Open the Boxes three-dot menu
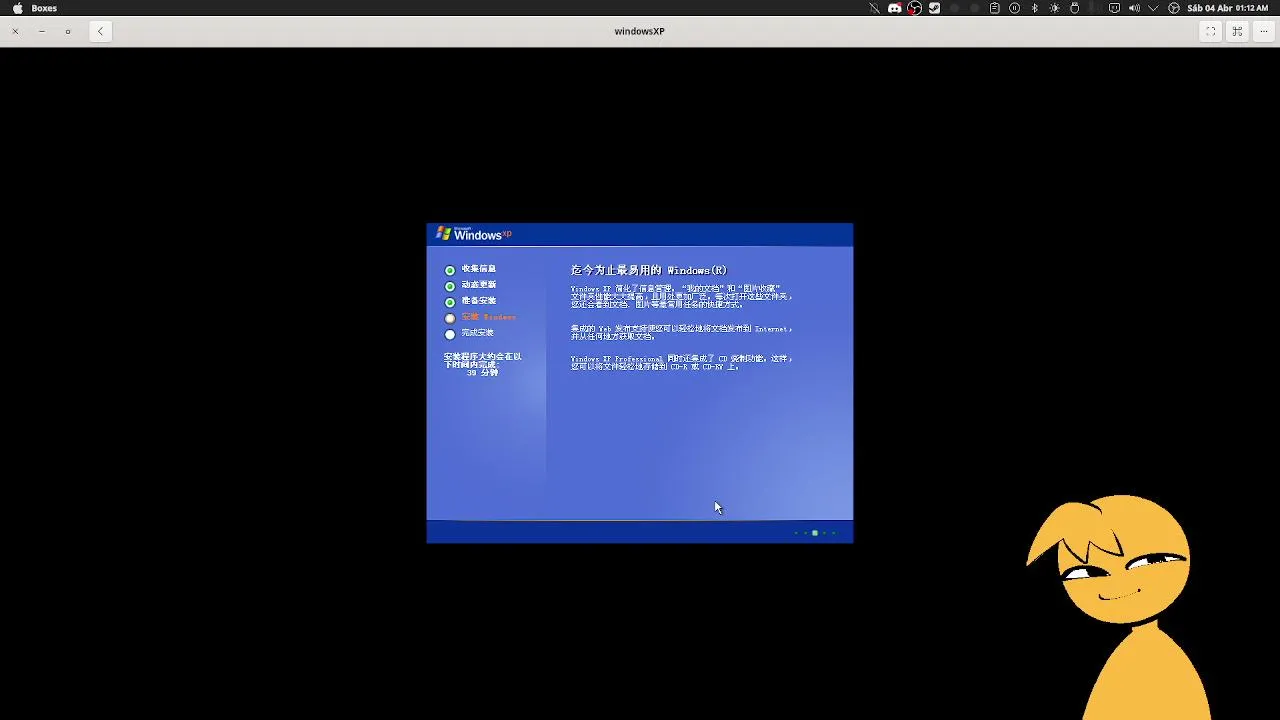 [1264, 31]
